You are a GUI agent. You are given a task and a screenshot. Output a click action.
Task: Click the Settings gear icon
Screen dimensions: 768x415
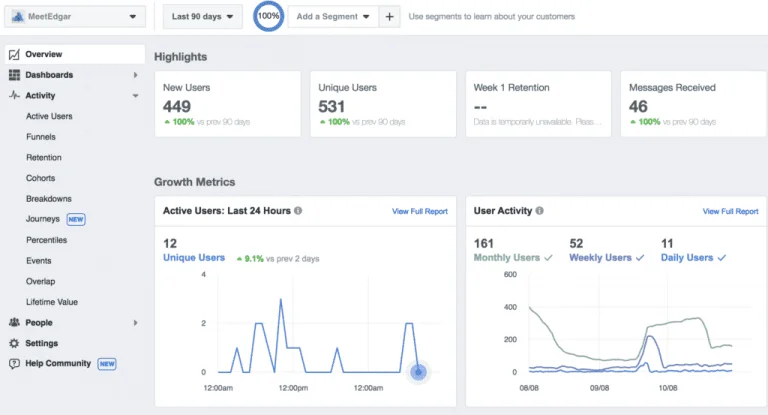pyautogui.click(x=14, y=343)
